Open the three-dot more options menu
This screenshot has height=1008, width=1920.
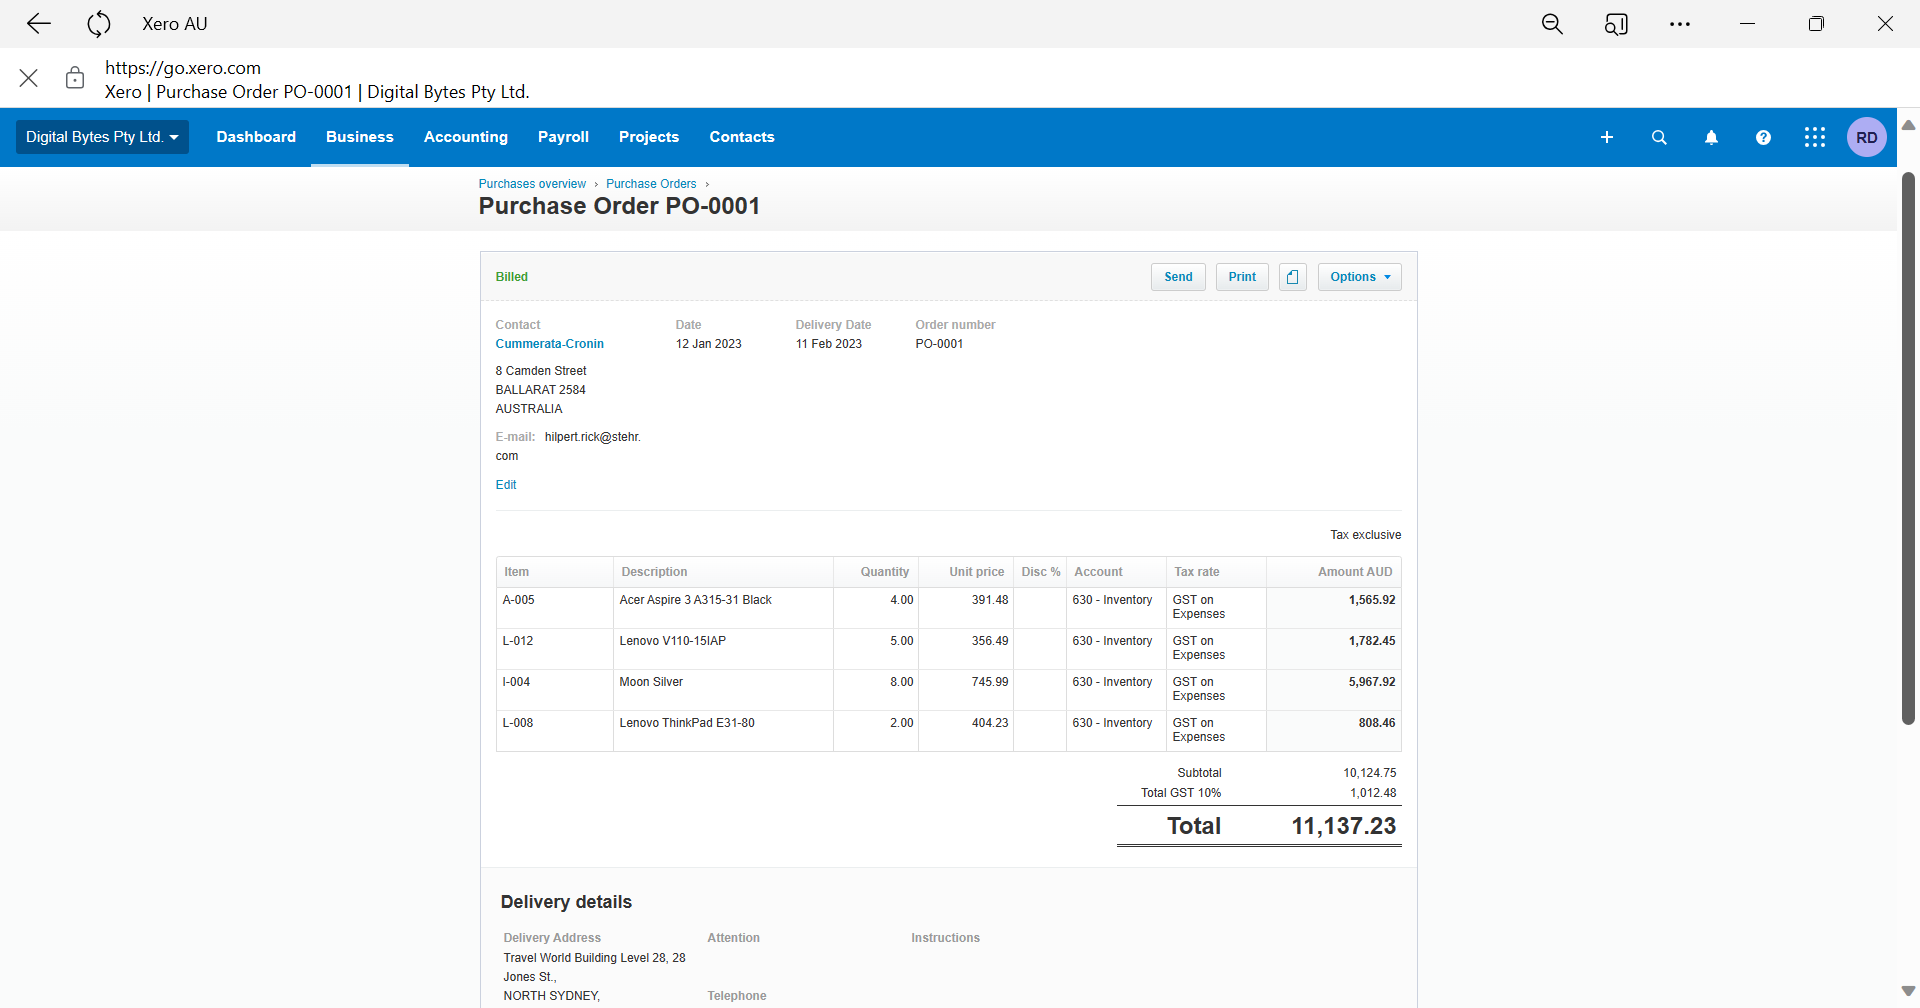1680,24
